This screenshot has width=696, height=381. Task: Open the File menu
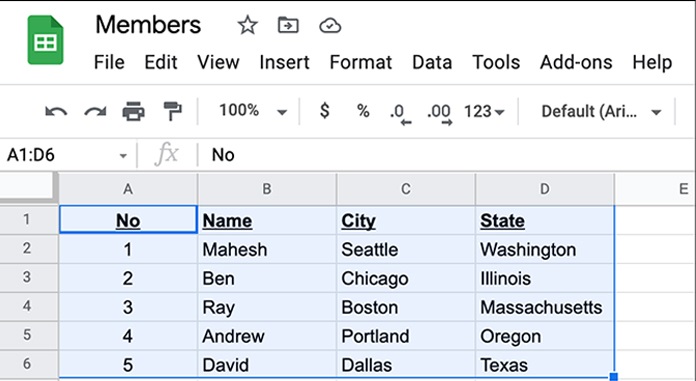tap(109, 62)
